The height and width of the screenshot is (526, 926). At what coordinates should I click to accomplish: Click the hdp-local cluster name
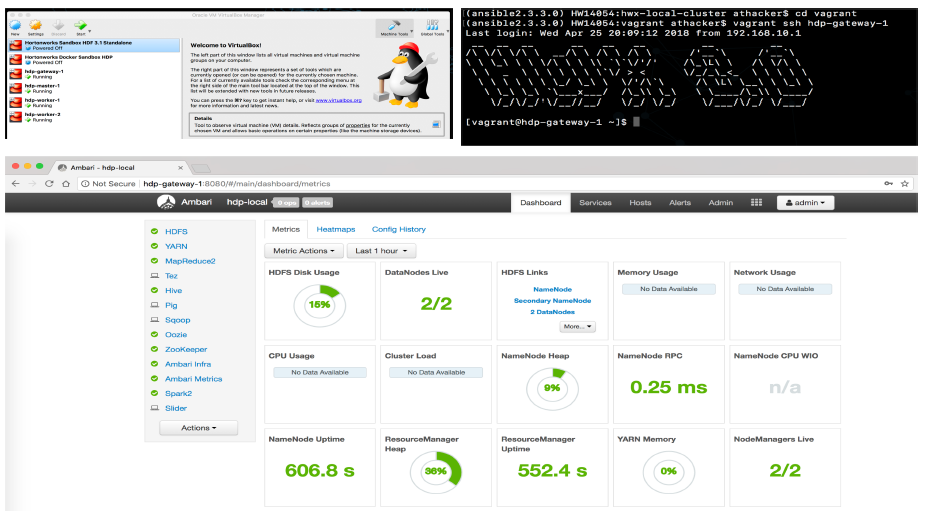click(247, 202)
